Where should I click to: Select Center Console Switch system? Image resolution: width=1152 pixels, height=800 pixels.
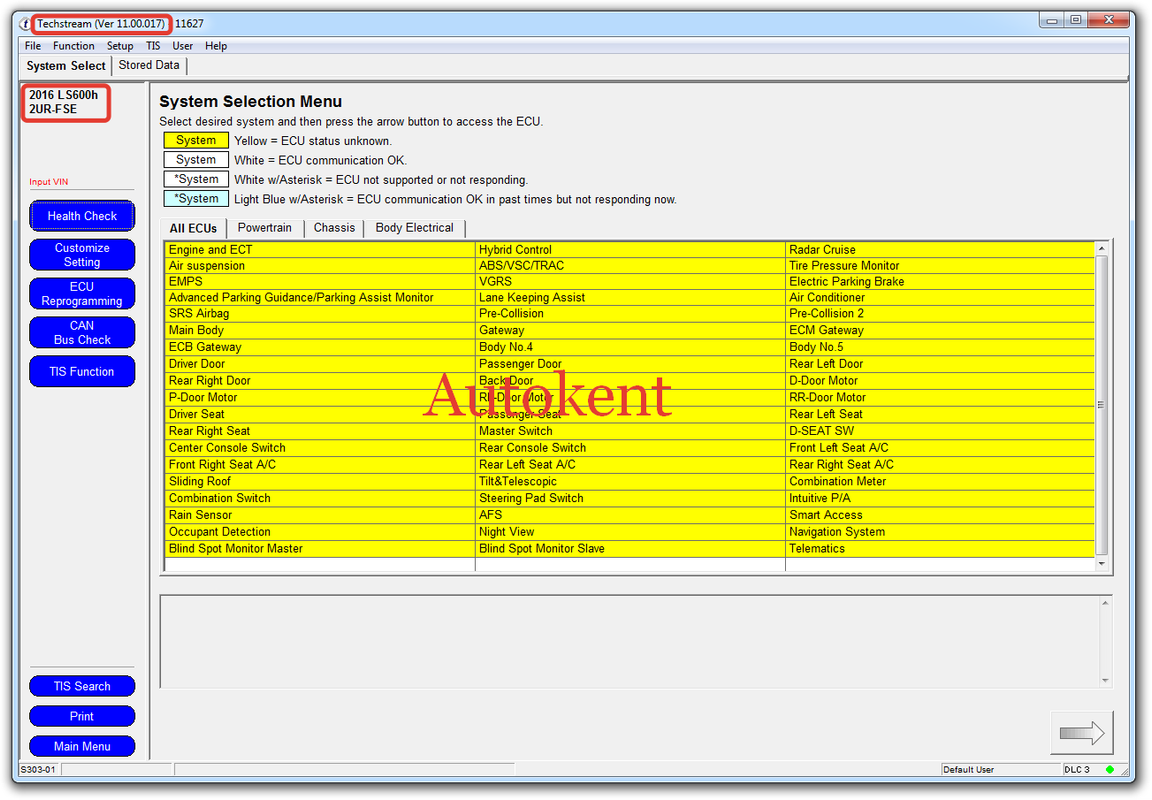pos(320,448)
